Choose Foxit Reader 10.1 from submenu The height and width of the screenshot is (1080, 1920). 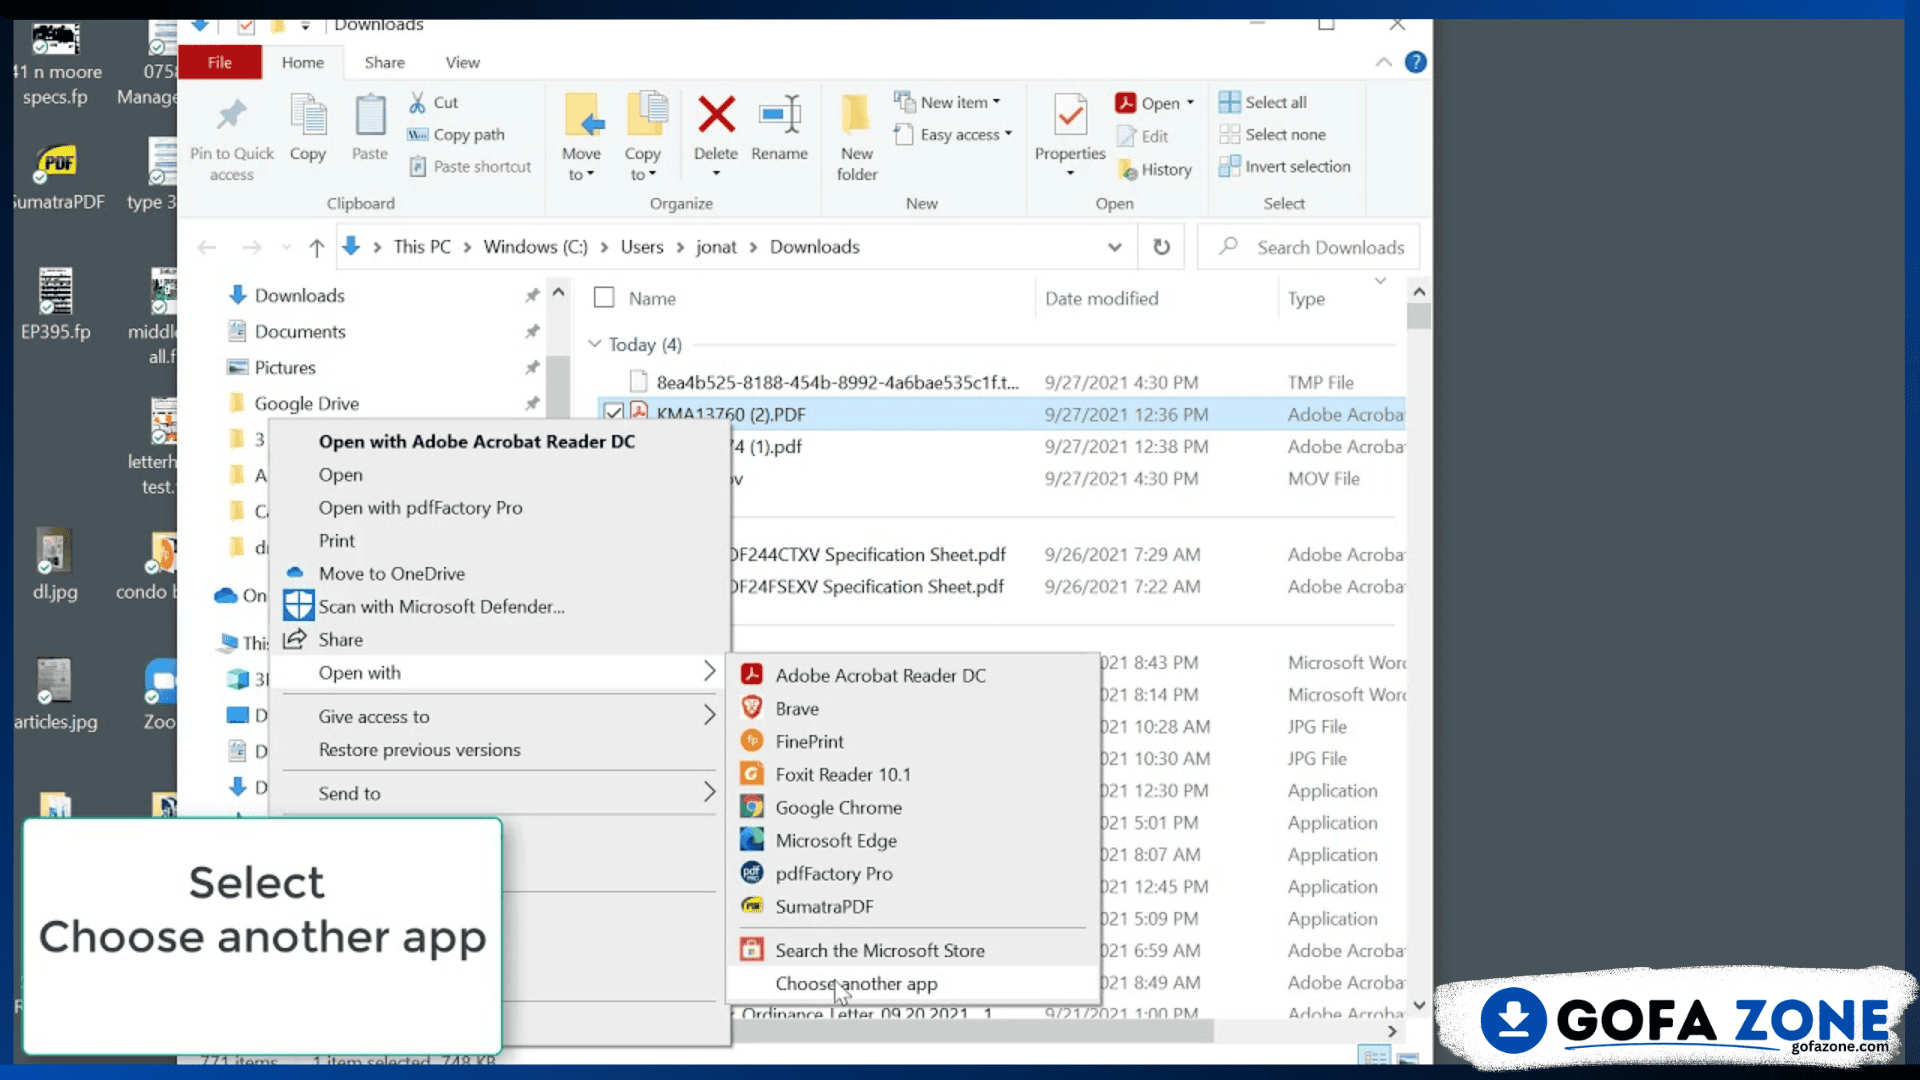point(911,774)
